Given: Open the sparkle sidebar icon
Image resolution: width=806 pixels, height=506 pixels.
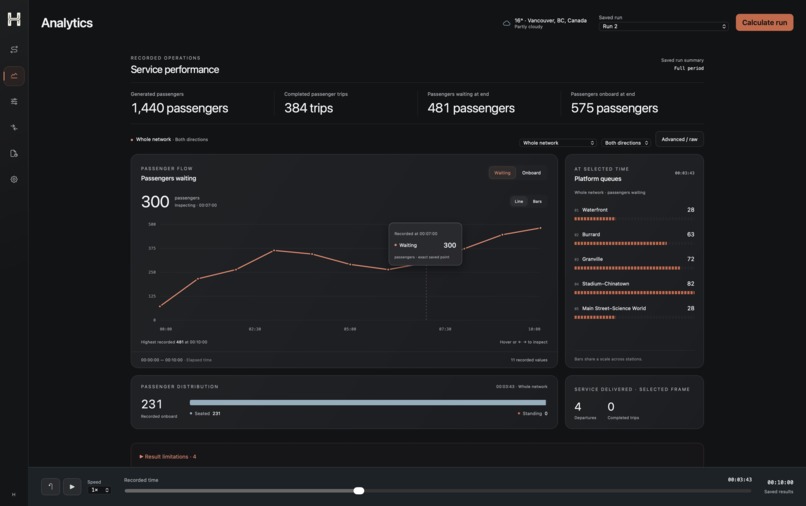Looking at the screenshot, I should point(14,128).
